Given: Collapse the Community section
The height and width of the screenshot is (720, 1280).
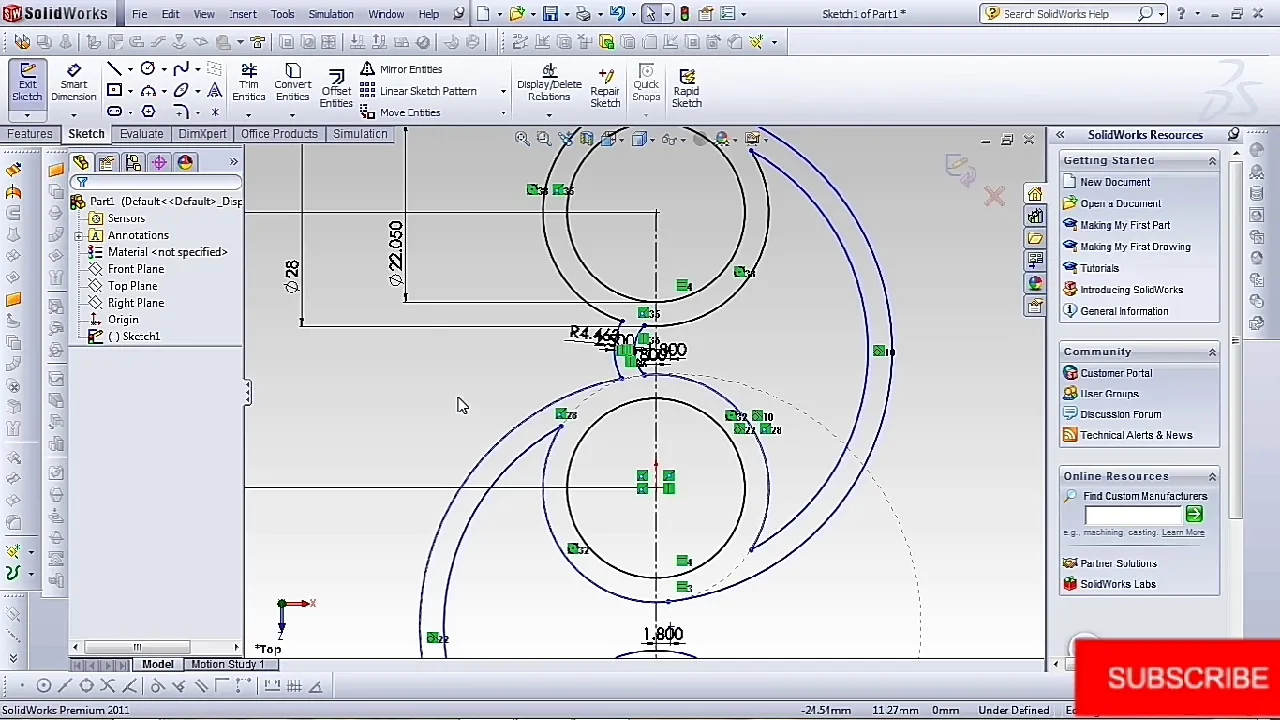Looking at the screenshot, I should 1212,352.
